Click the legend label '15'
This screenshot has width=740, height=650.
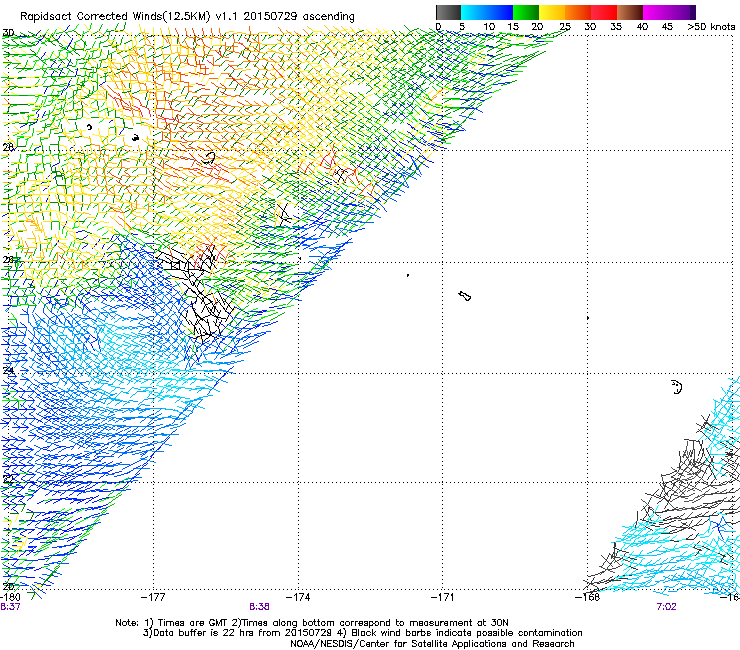click(513, 27)
